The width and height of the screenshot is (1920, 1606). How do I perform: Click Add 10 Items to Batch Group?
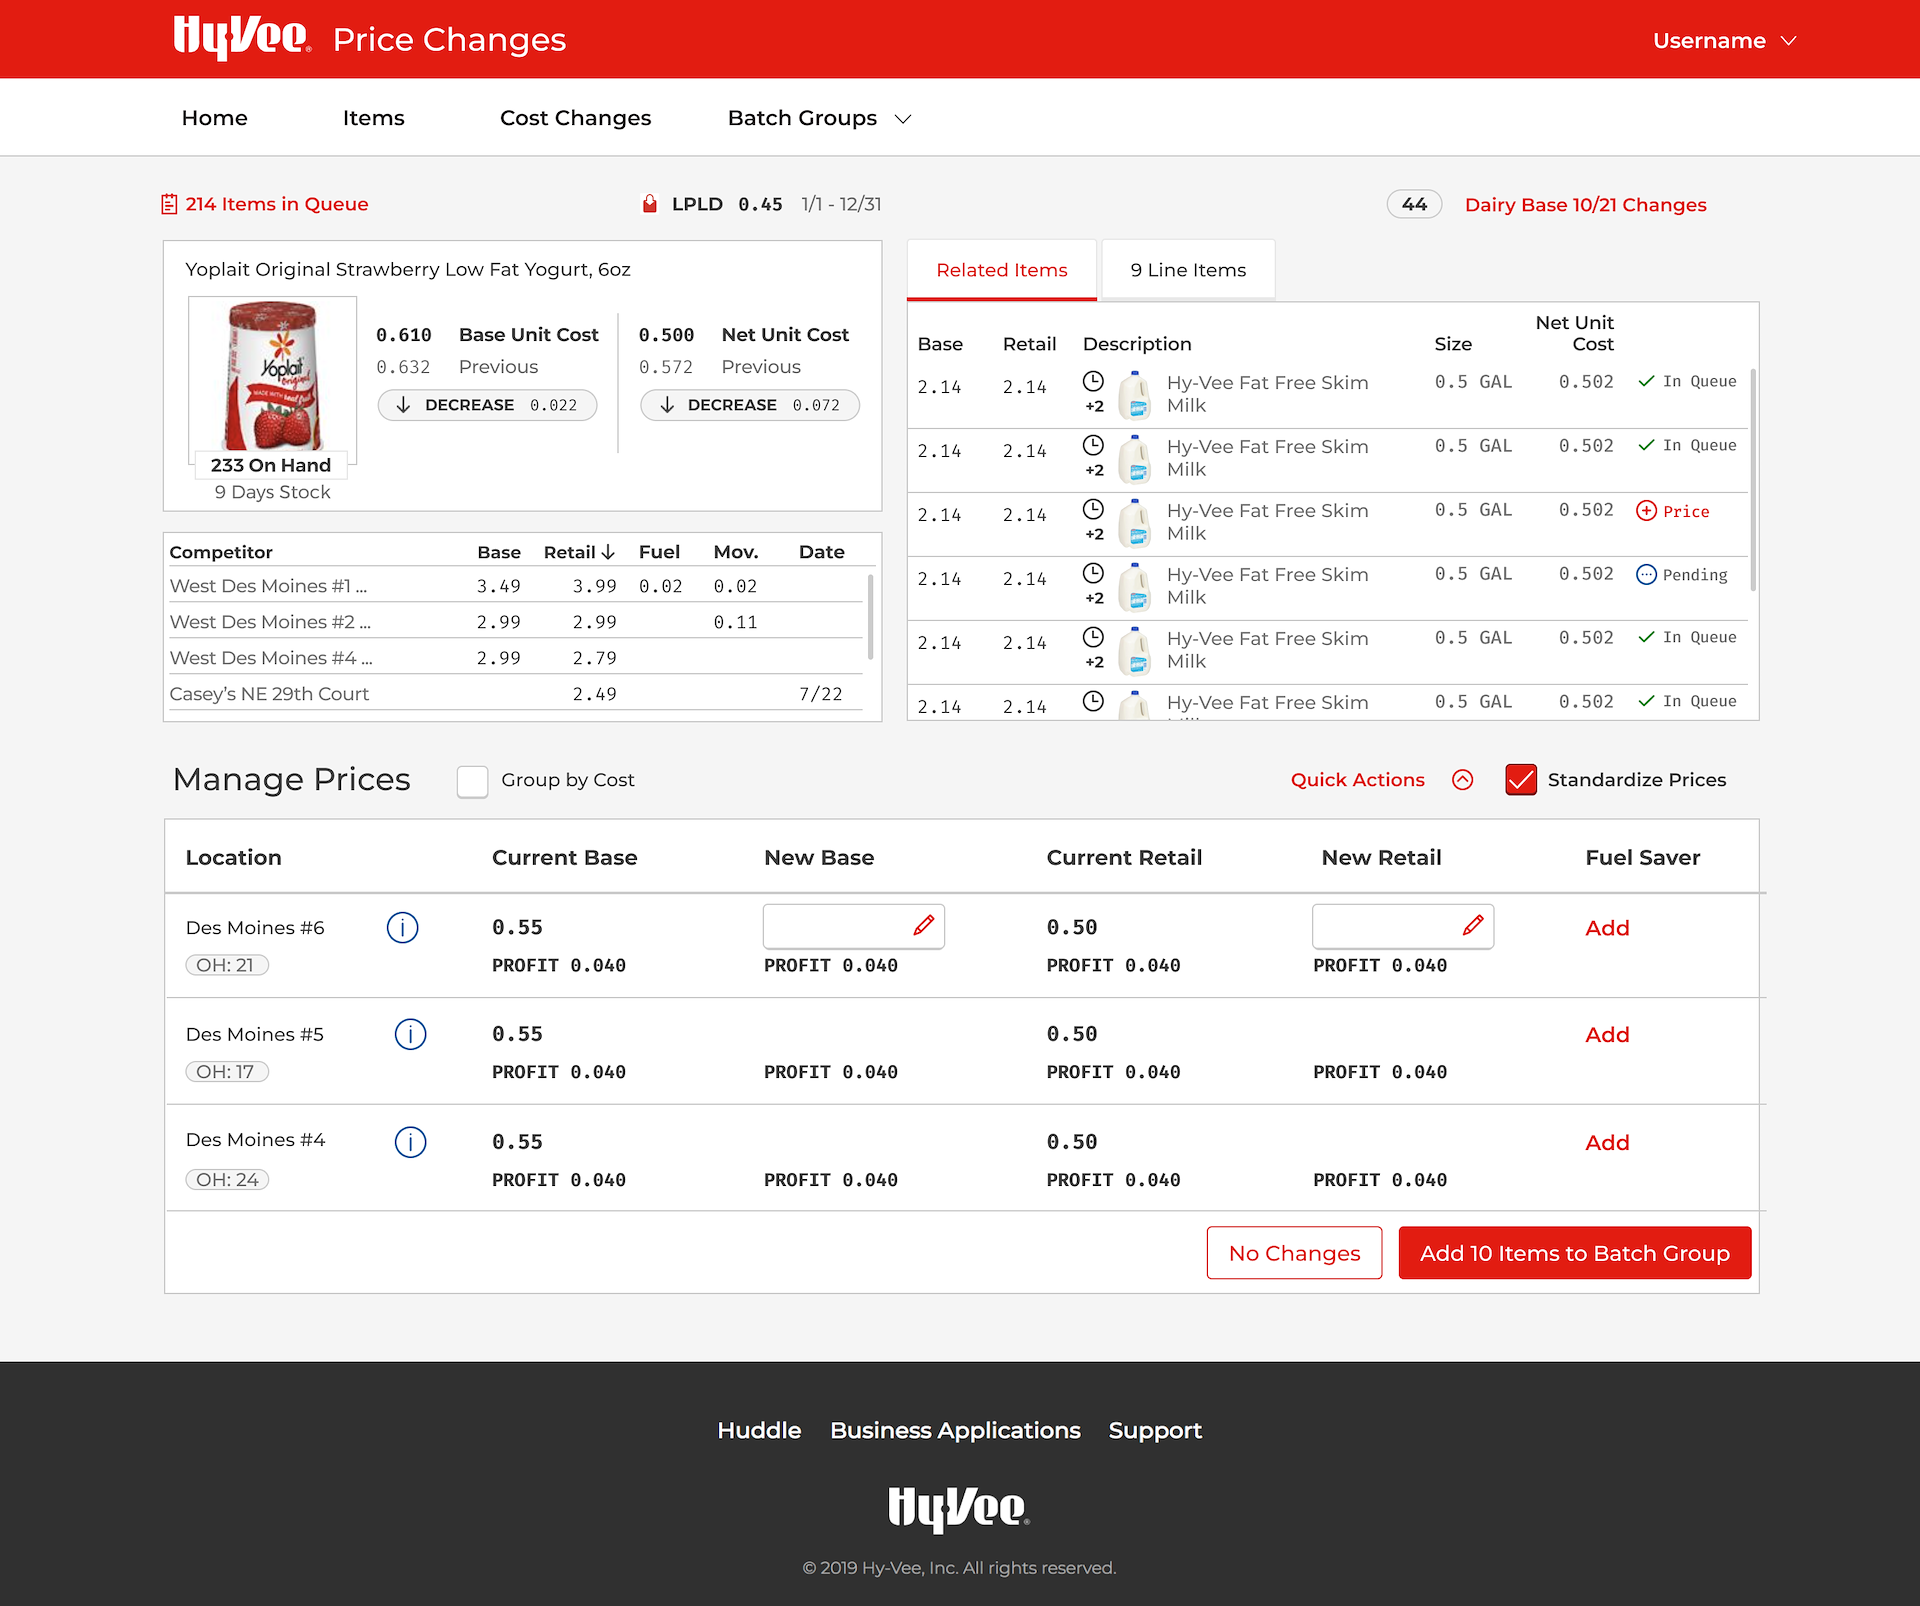[x=1574, y=1253]
